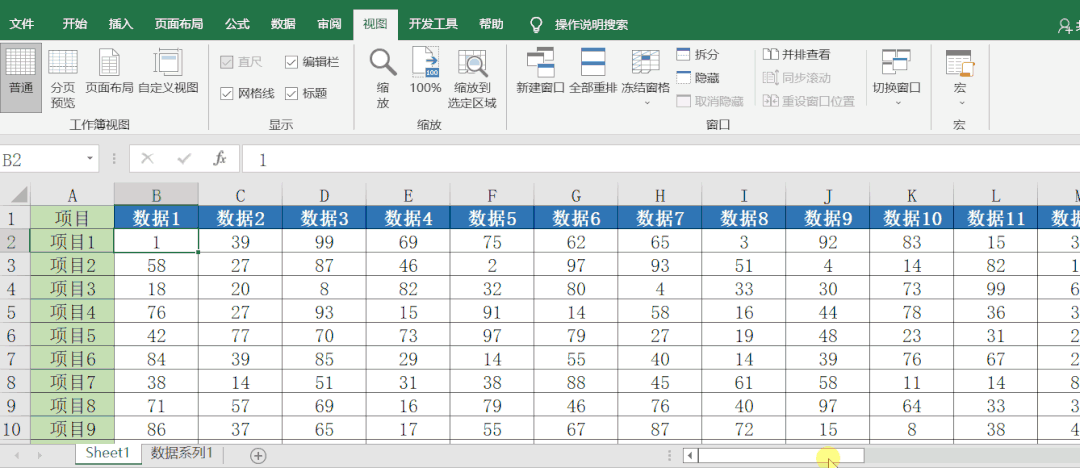Select cell B2 with value 1
The height and width of the screenshot is (468, 1080).
coord(156,242)
